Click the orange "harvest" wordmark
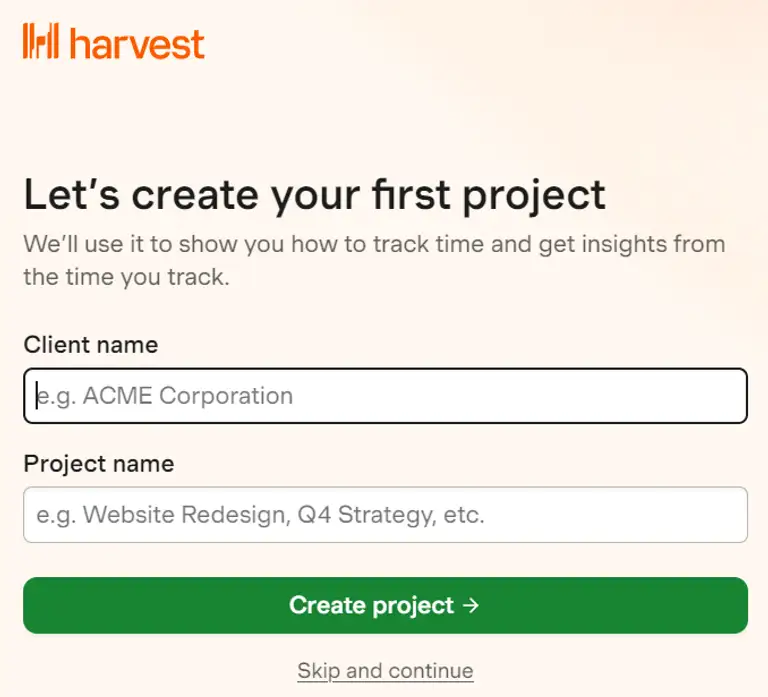The width and height of the screenshot is (768, 697). coord(137,44)
